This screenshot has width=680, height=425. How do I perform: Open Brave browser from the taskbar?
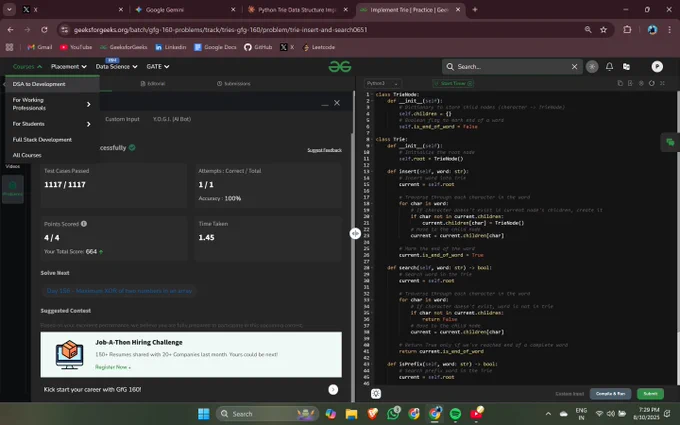[373, 414]
